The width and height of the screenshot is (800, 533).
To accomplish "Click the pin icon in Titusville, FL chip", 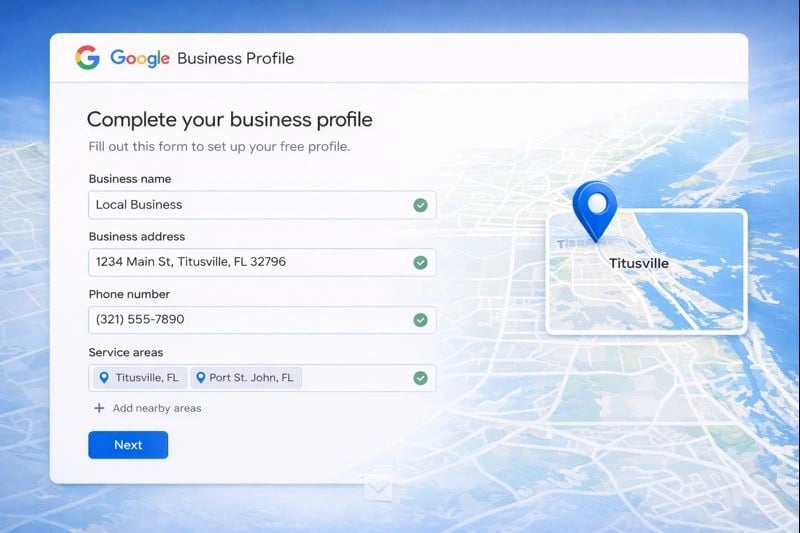I will (104, 378).
